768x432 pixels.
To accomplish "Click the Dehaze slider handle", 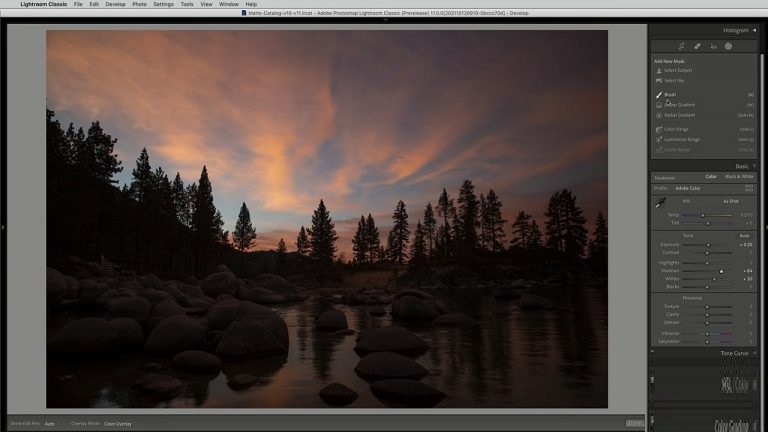I will 707,323.
